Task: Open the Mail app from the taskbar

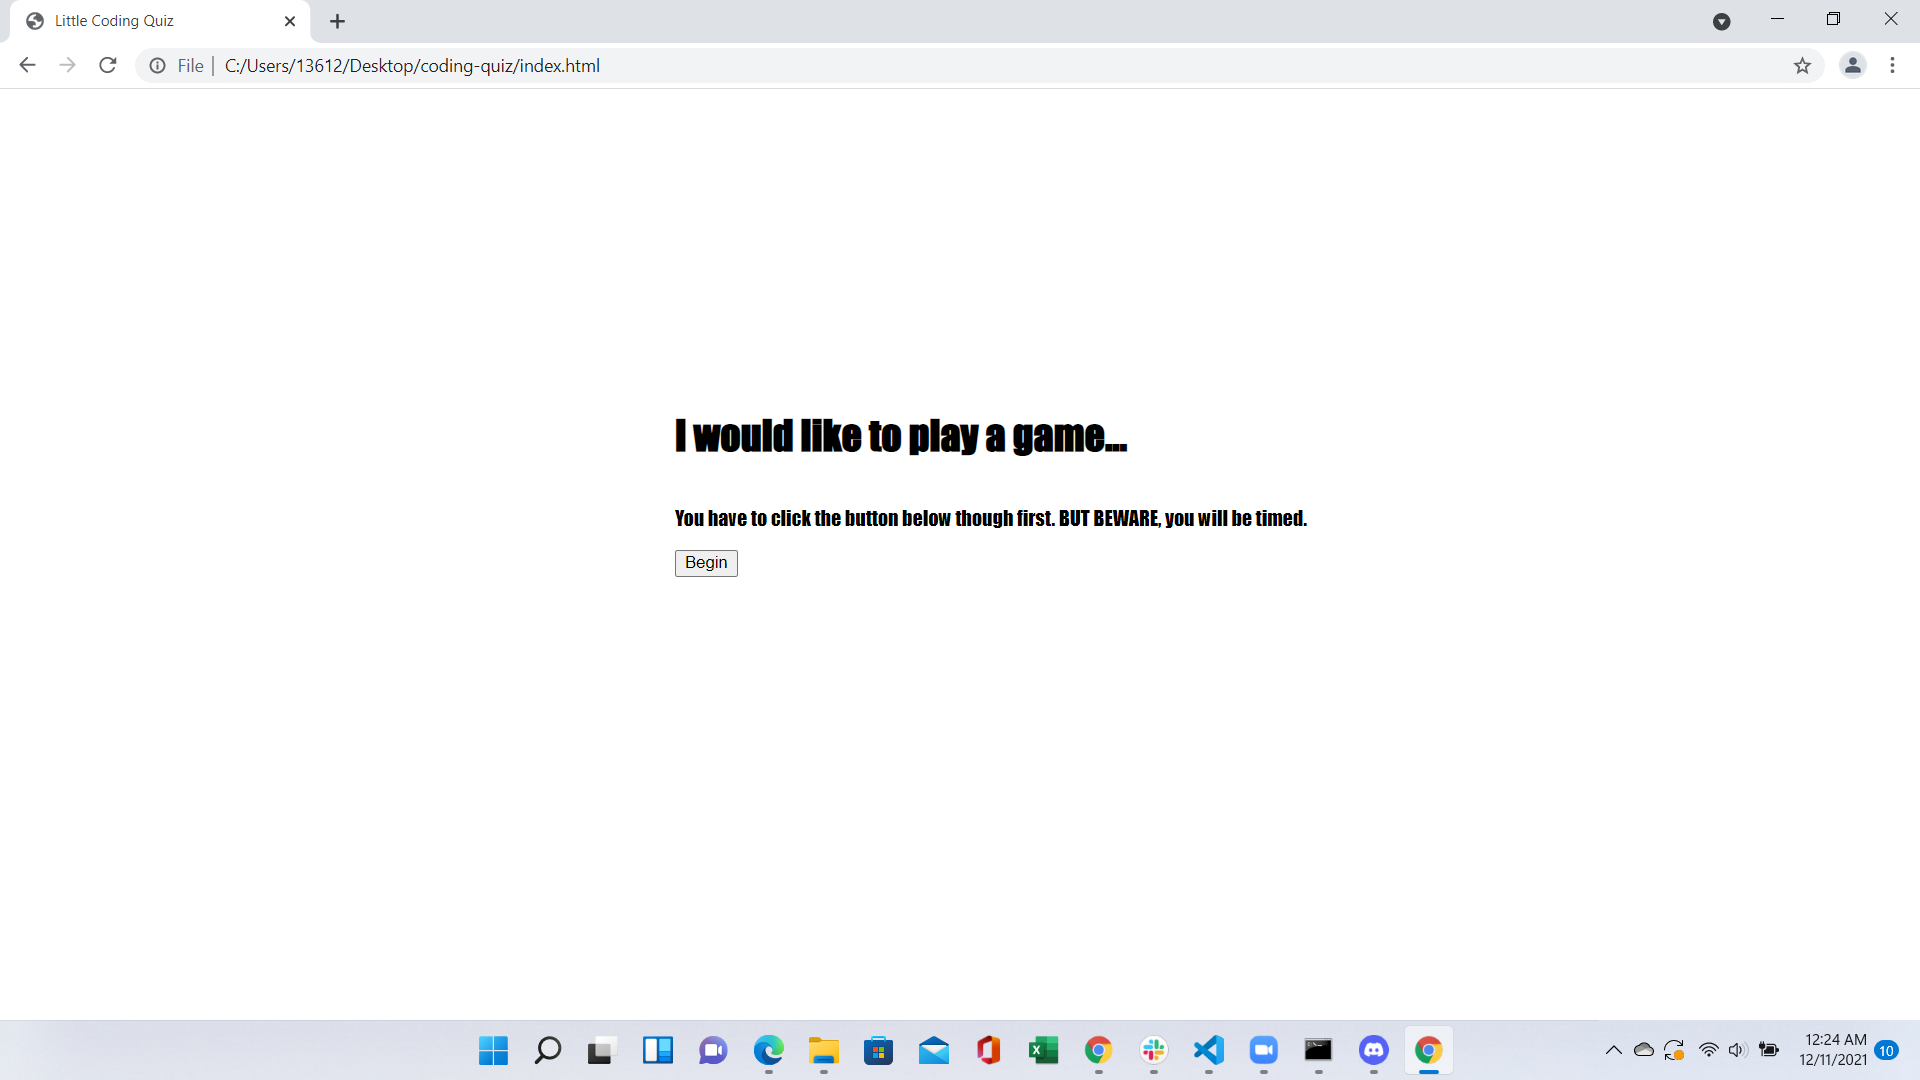Action: point(934,1050)
